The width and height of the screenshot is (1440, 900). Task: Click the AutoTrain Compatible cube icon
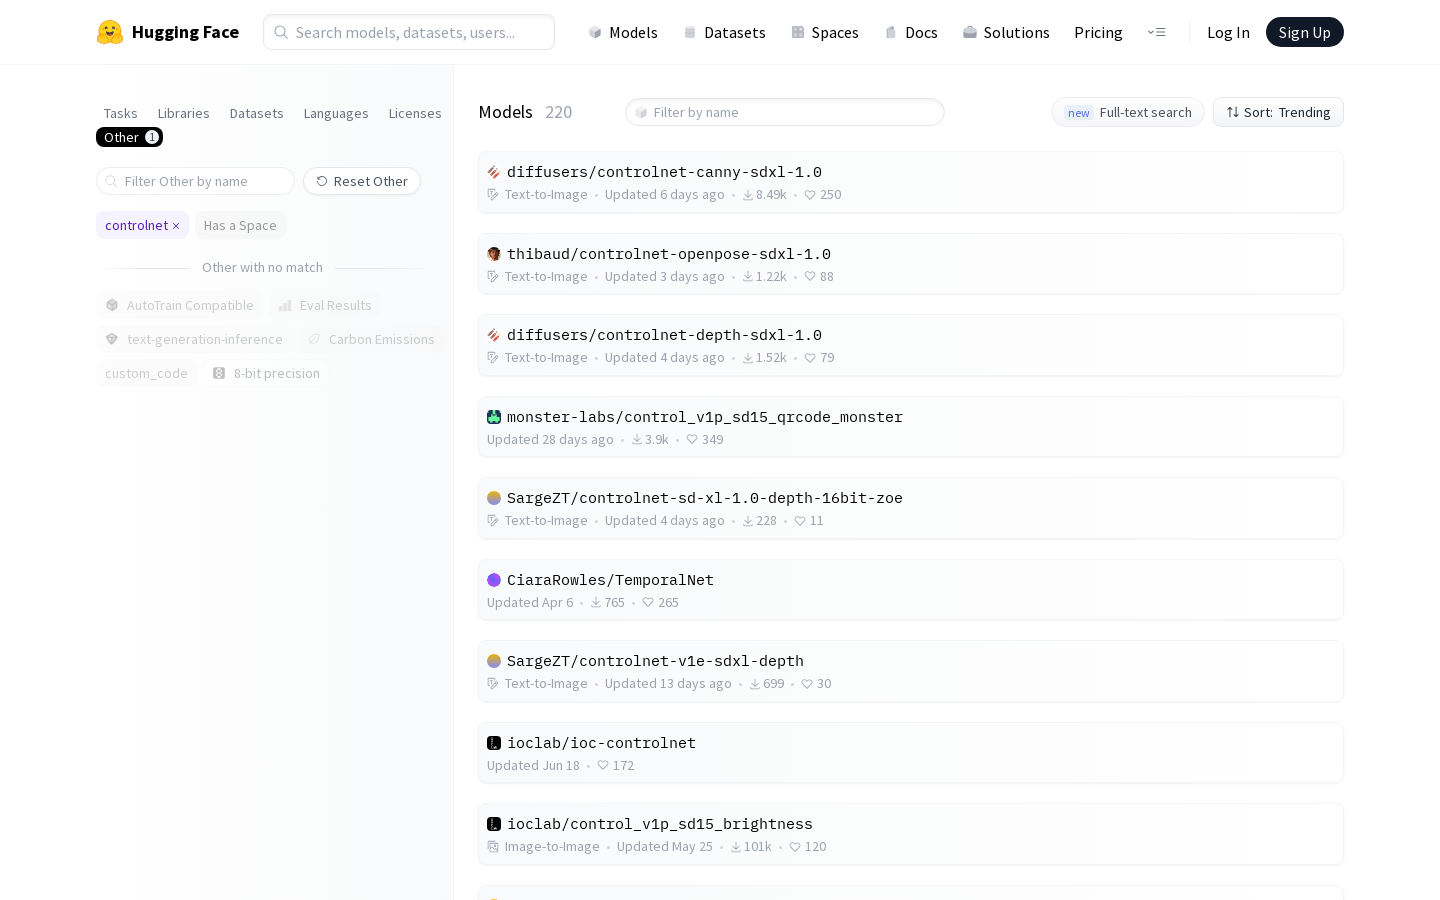(x=112, y=305)
